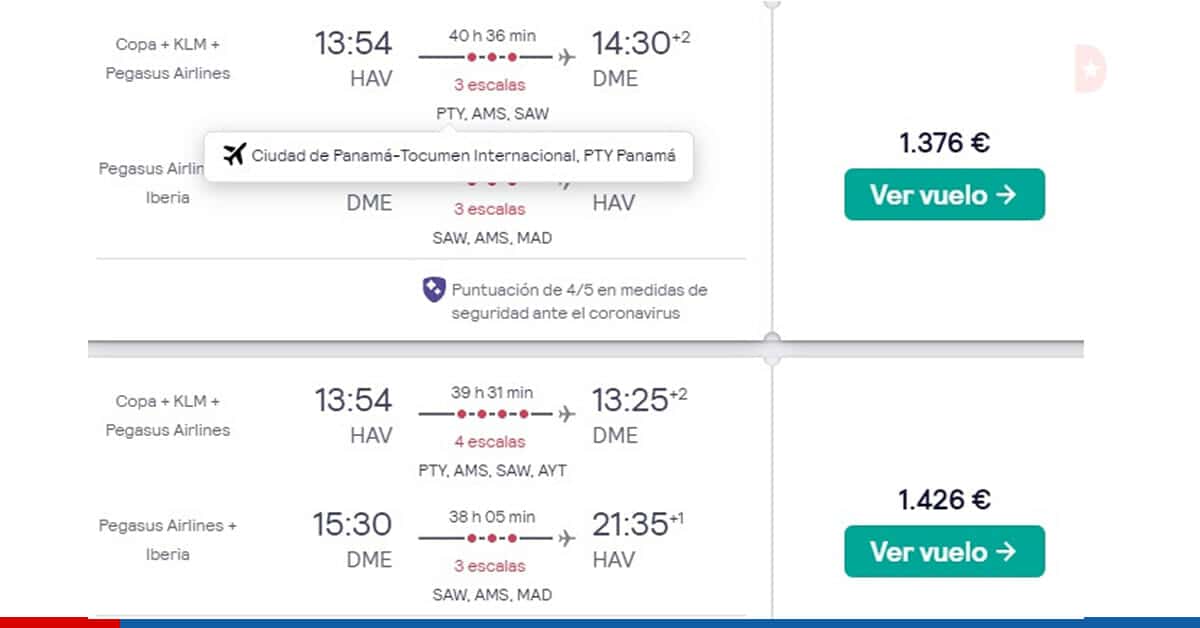Click the 3 escalas link under 40 h 36 min
Viewport: 1200px width, 628px height.
click(x=489, y=85)
